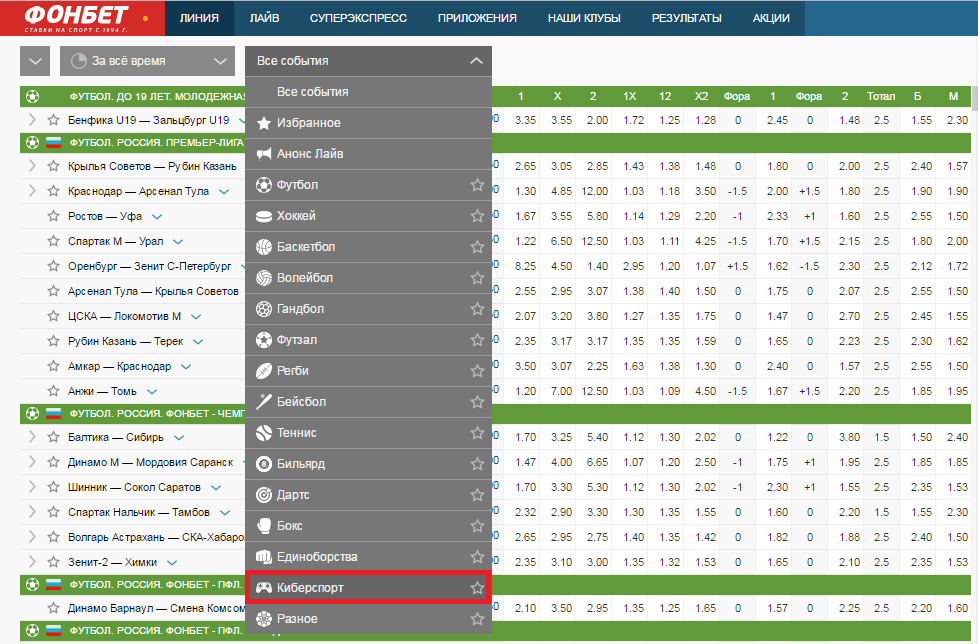Click the Тотал column header
The image size is (978, 644).
881,97
